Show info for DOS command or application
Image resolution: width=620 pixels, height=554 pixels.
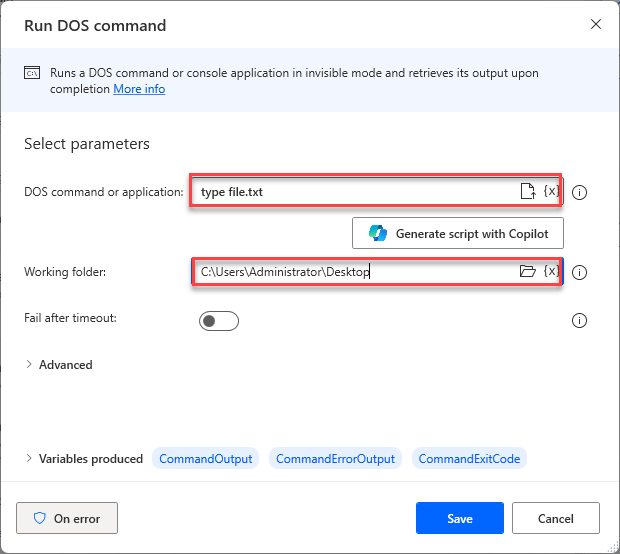(x=579, y=193)
